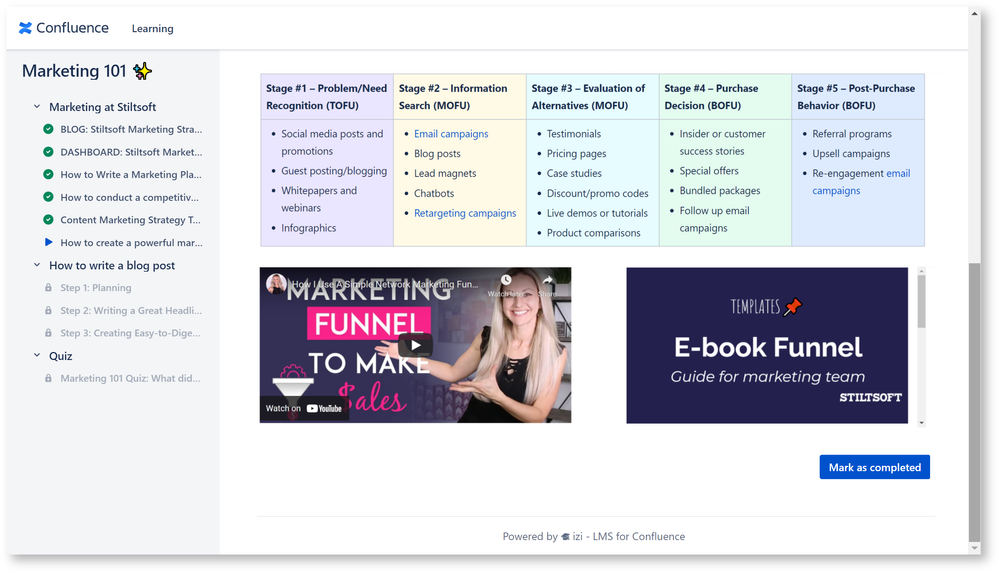Click the How to write a blog post heading
Screen dimensions: 999x573
coord(112,266)
